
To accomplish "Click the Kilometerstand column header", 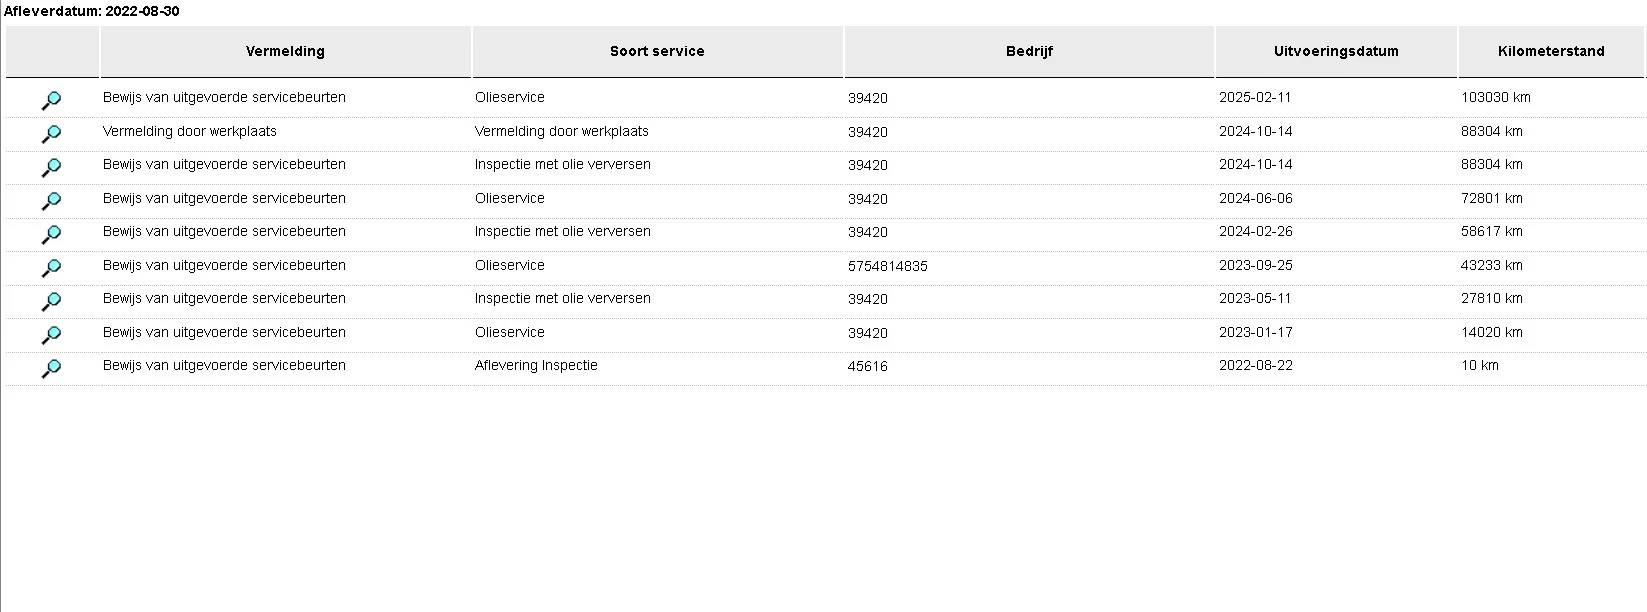I will tap(1551, 51).
